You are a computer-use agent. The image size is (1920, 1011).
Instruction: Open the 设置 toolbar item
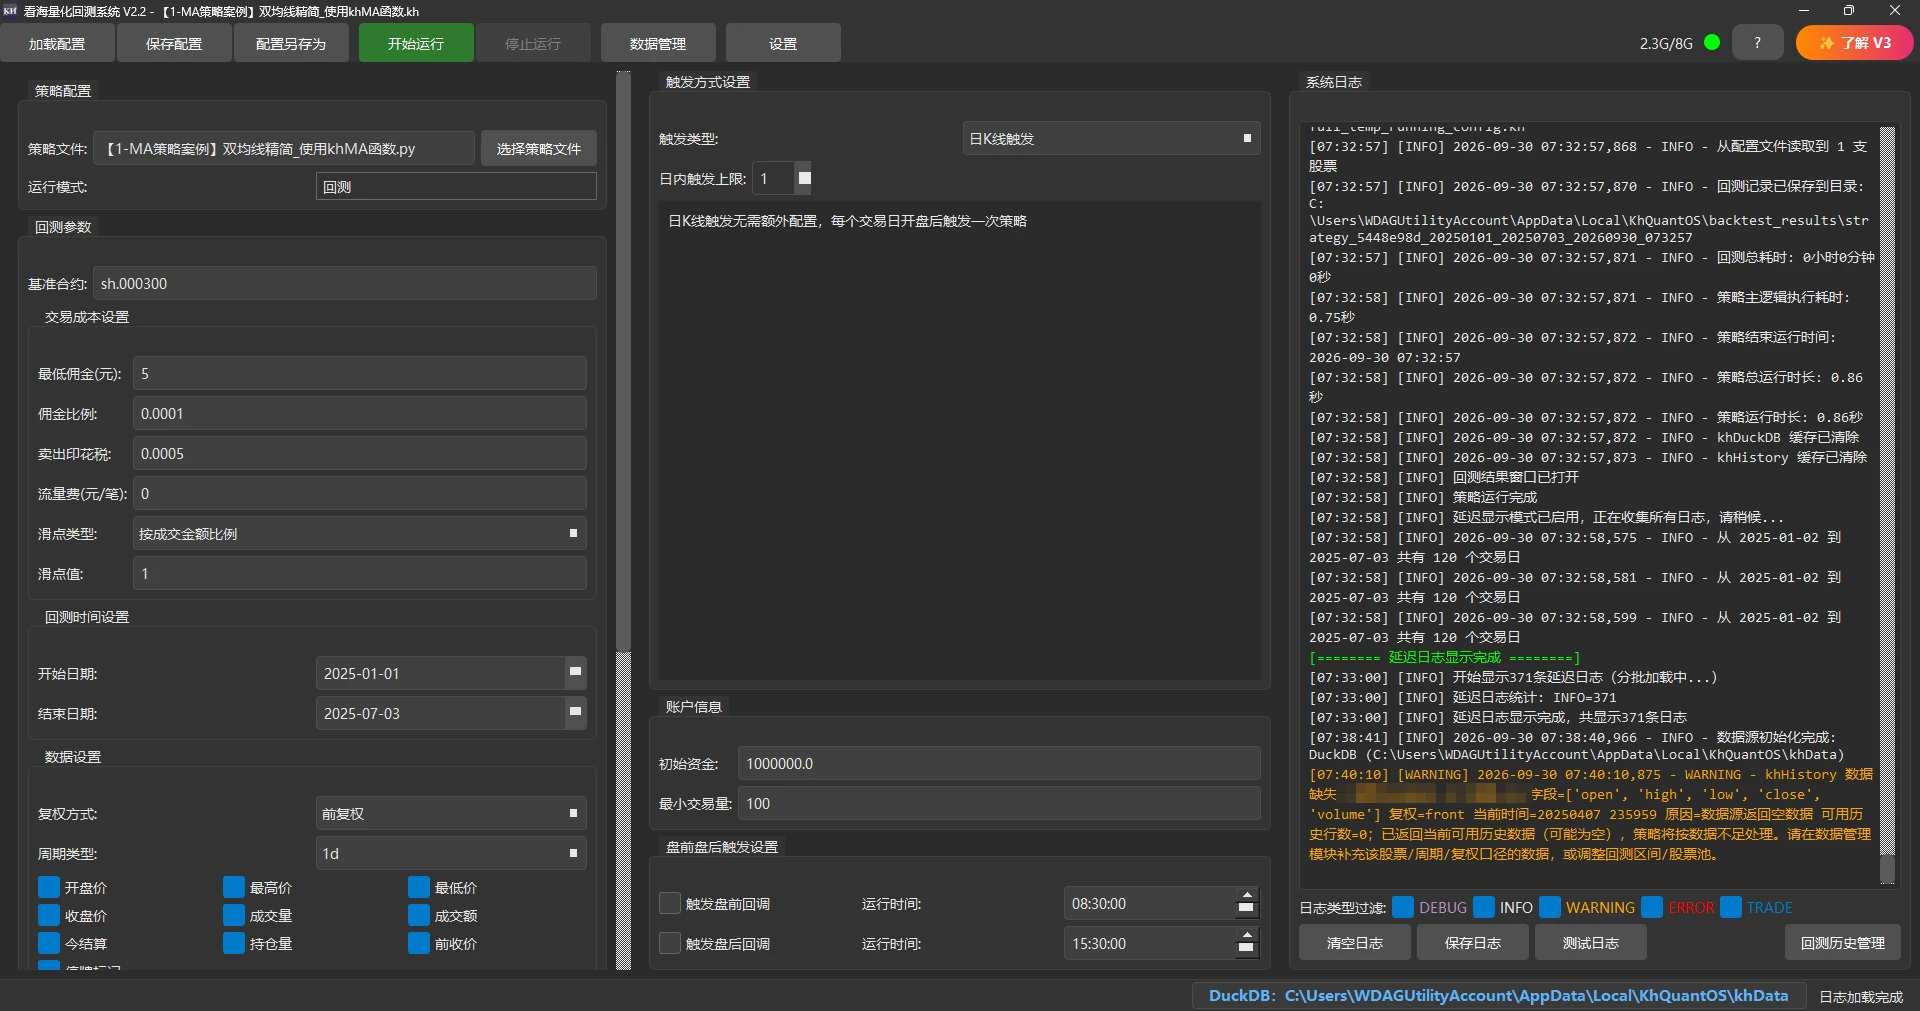click(x=783, y=44)
